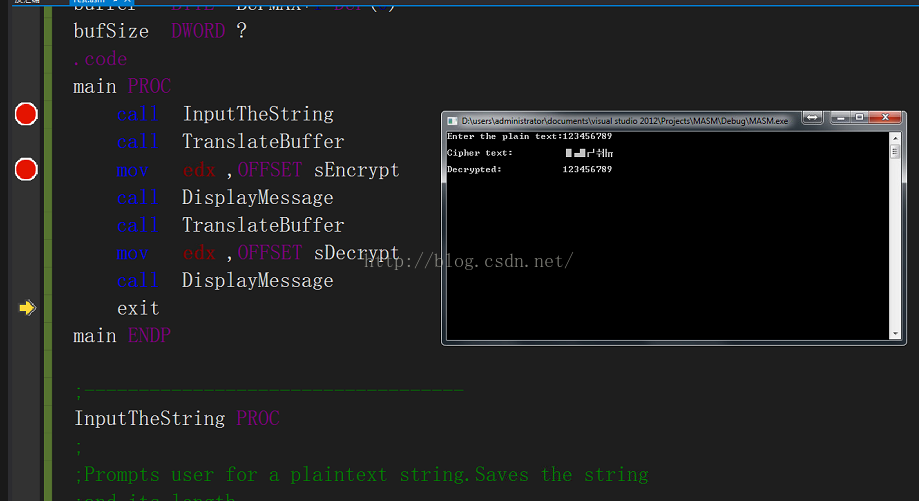This screenshot has height=501, width=919.
Task: Click the double-arrow button on console title bar
Action: [812, 118]
